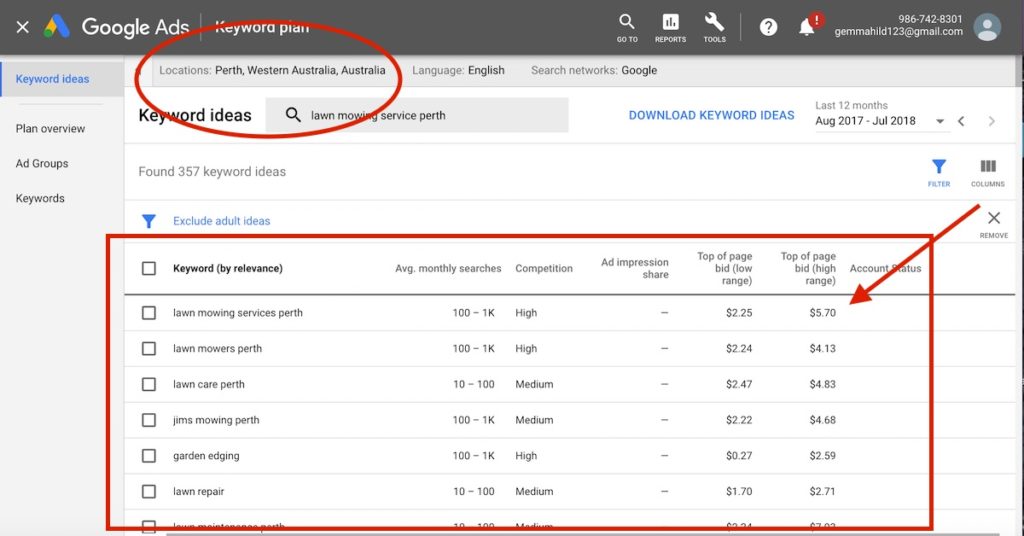Click the $2.47 low bid value

point(739,385)
